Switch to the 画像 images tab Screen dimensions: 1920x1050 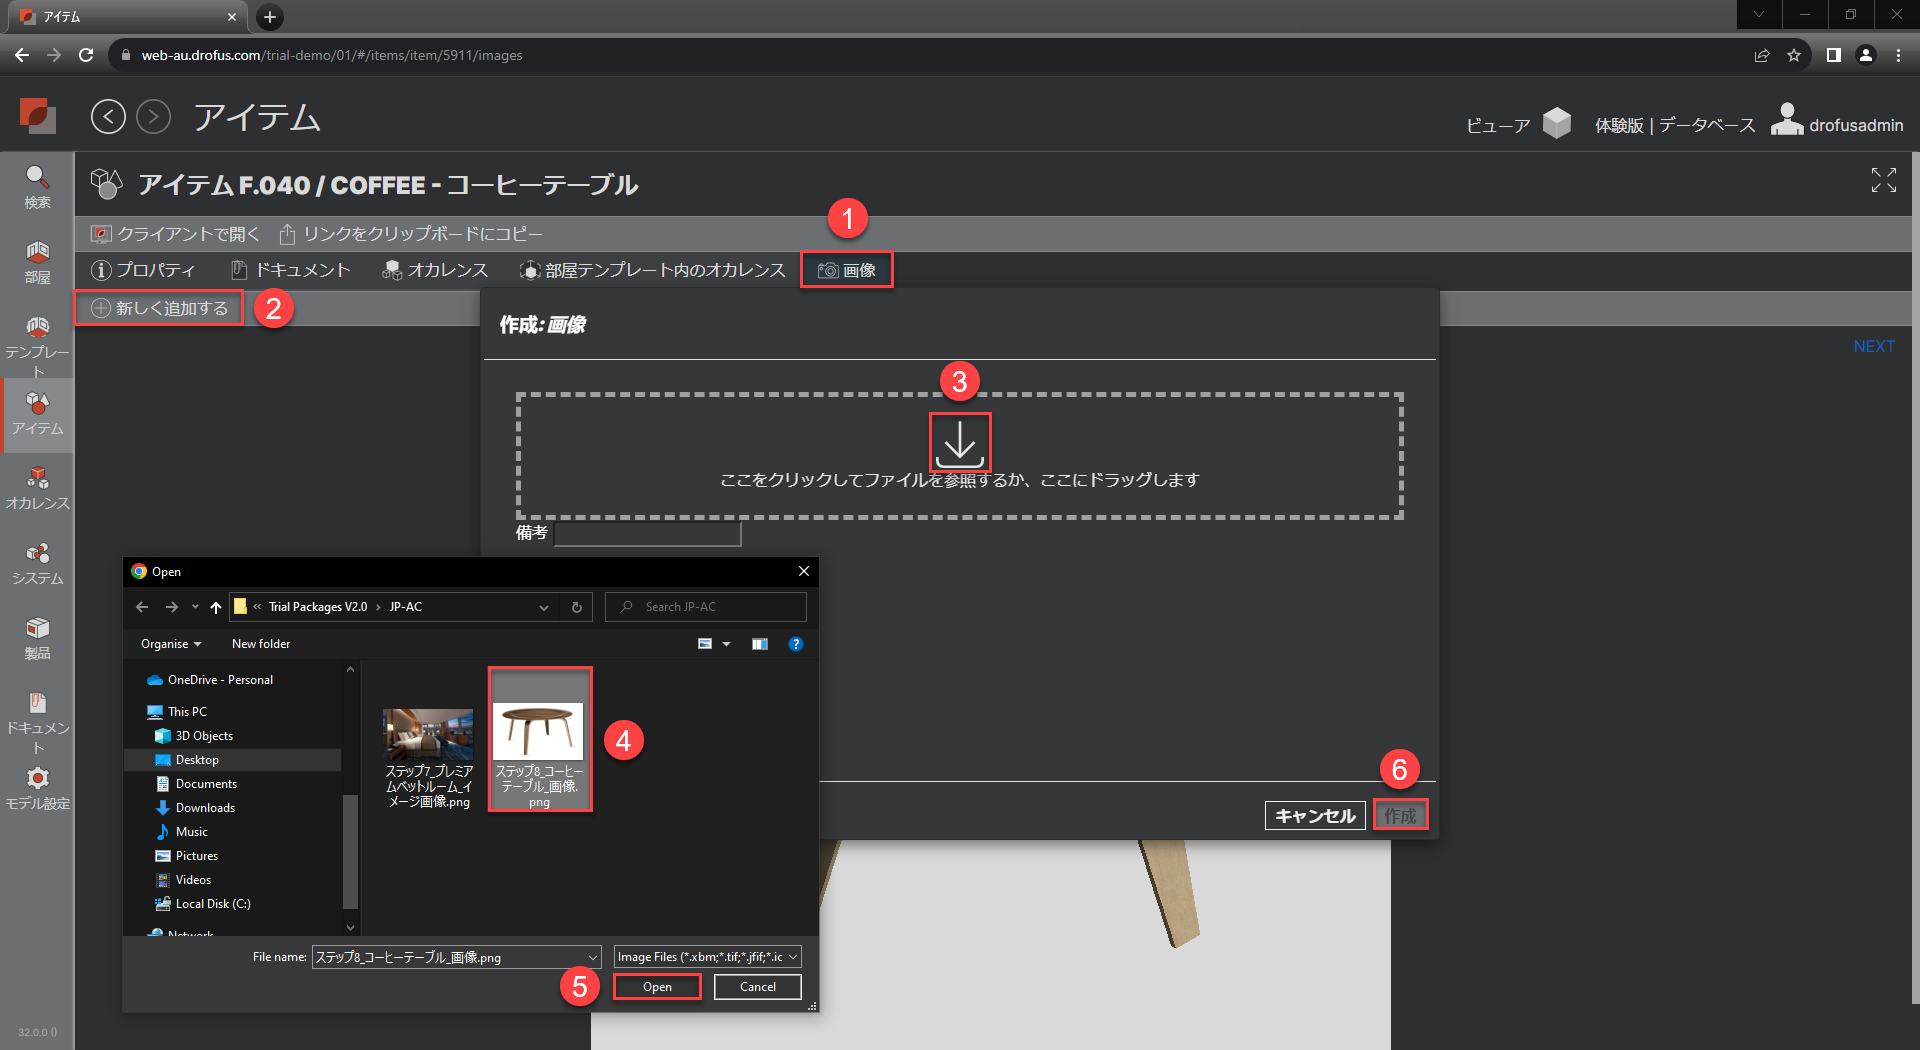pyautogui.click(x=847, y=270)
